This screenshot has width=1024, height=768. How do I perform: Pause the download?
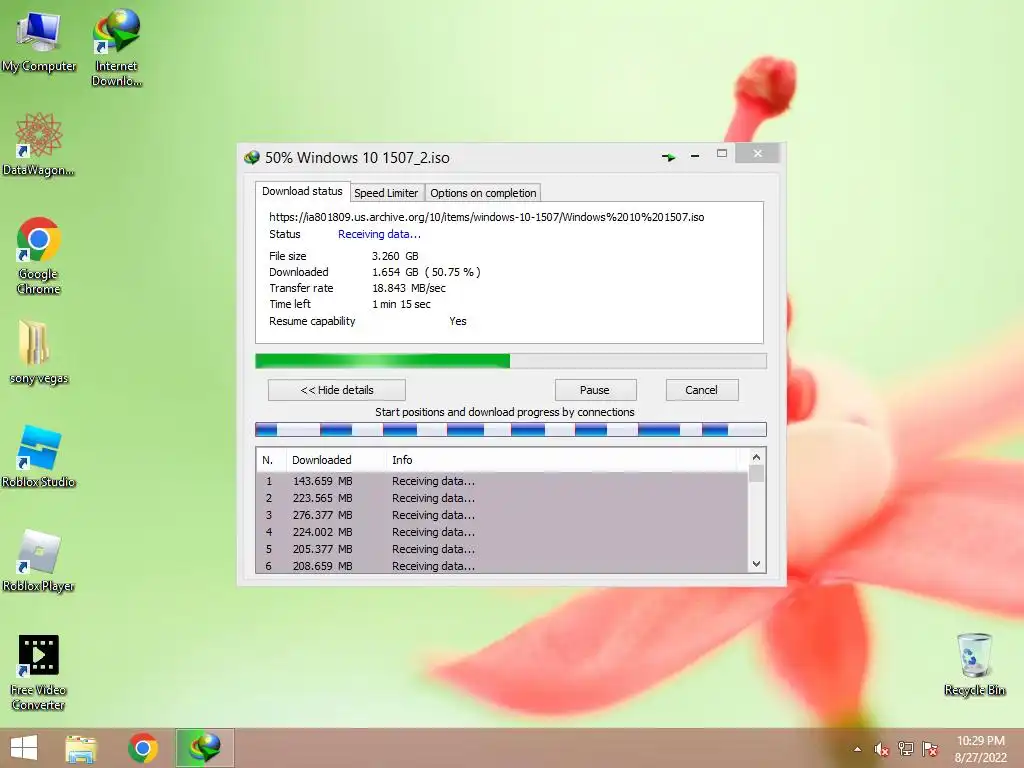coord(596,390)
